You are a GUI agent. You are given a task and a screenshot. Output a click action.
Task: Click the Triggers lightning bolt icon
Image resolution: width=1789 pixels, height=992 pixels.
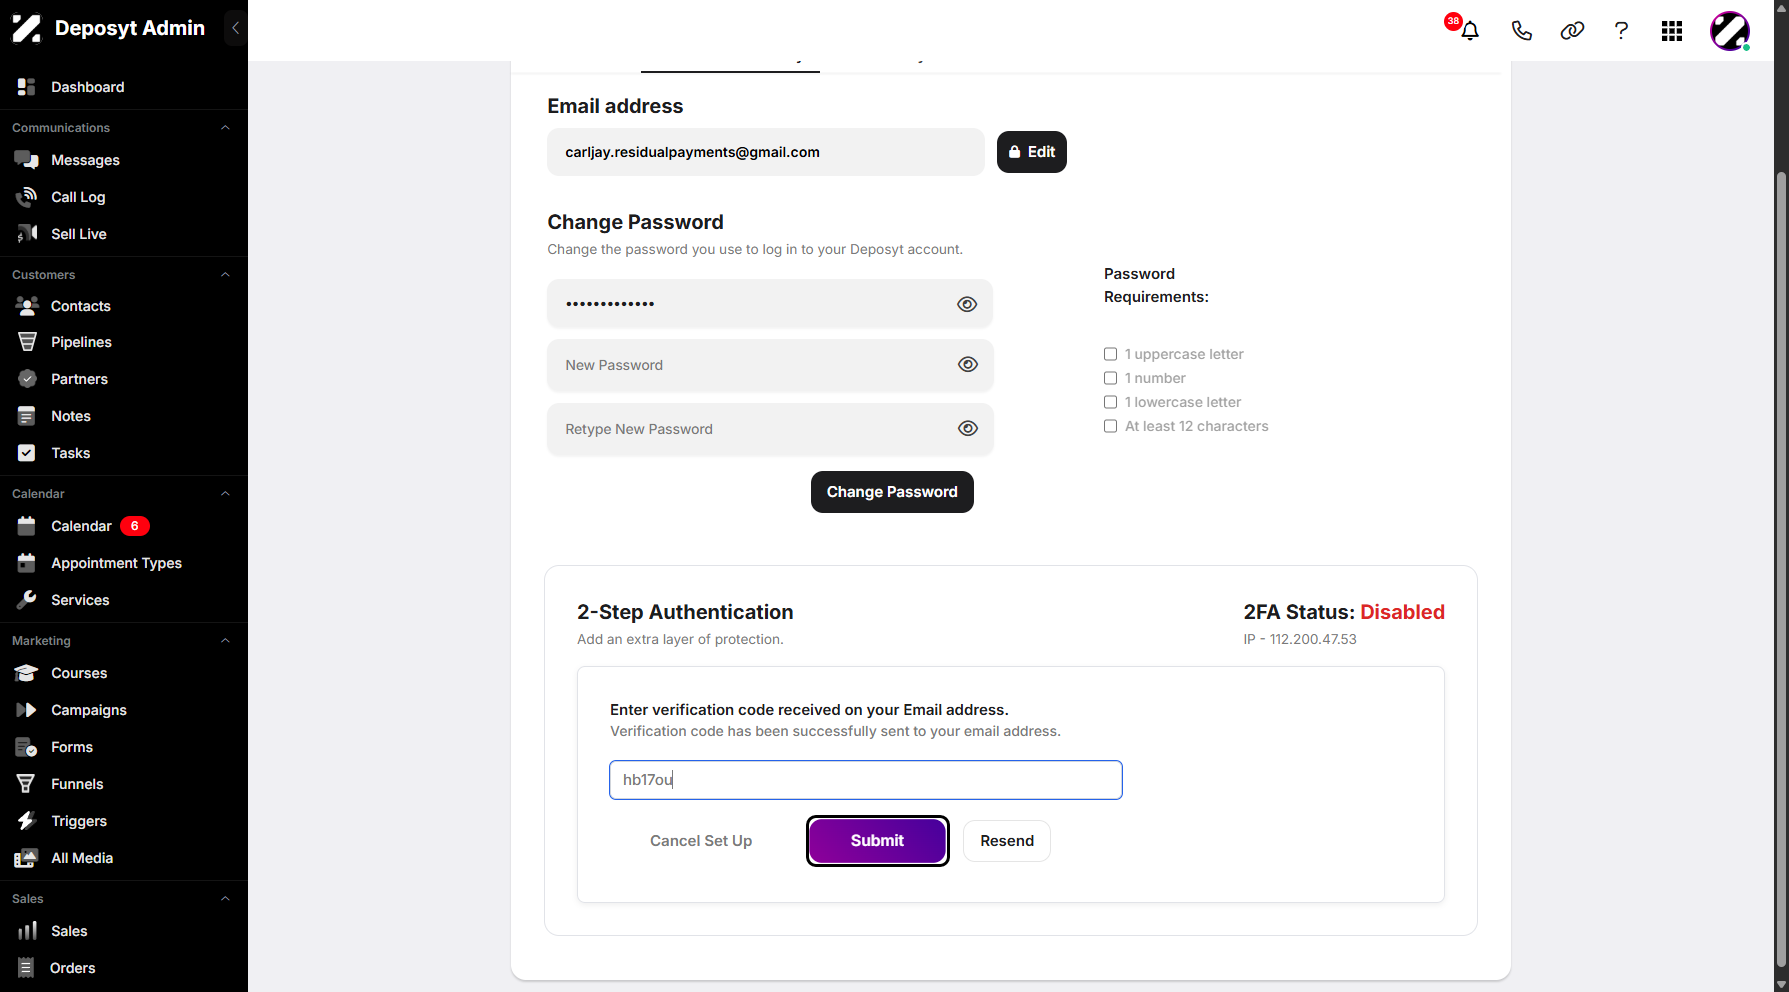pyautogui.click(x=27, y=821)
